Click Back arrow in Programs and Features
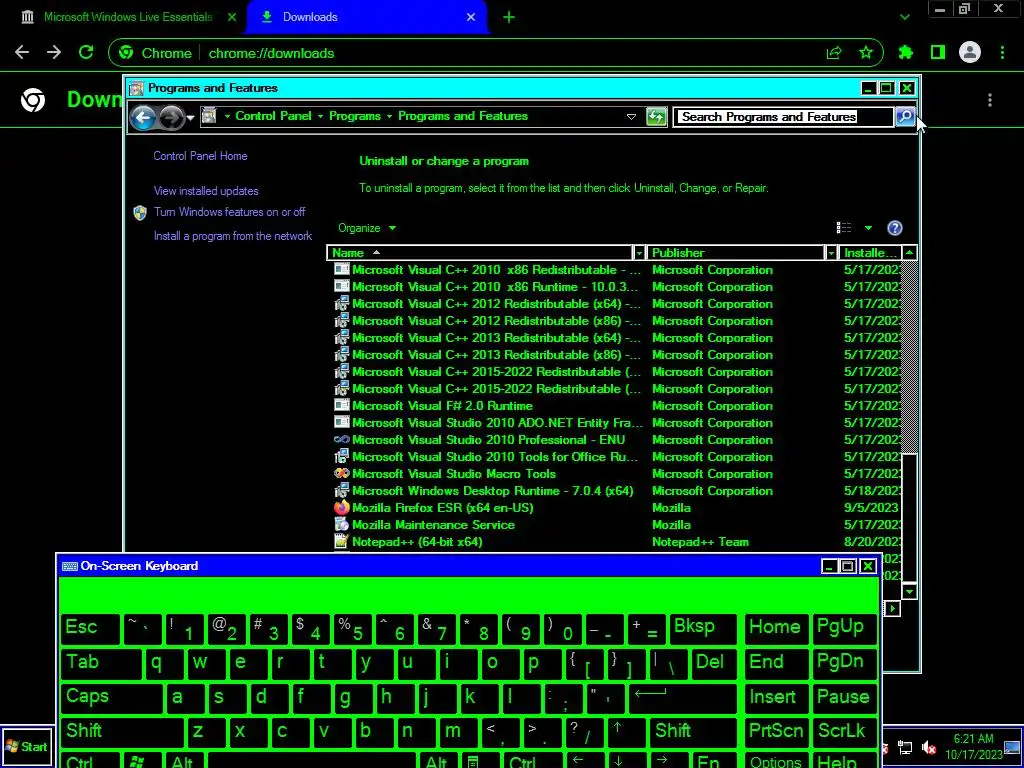 (x=142, y=118)
